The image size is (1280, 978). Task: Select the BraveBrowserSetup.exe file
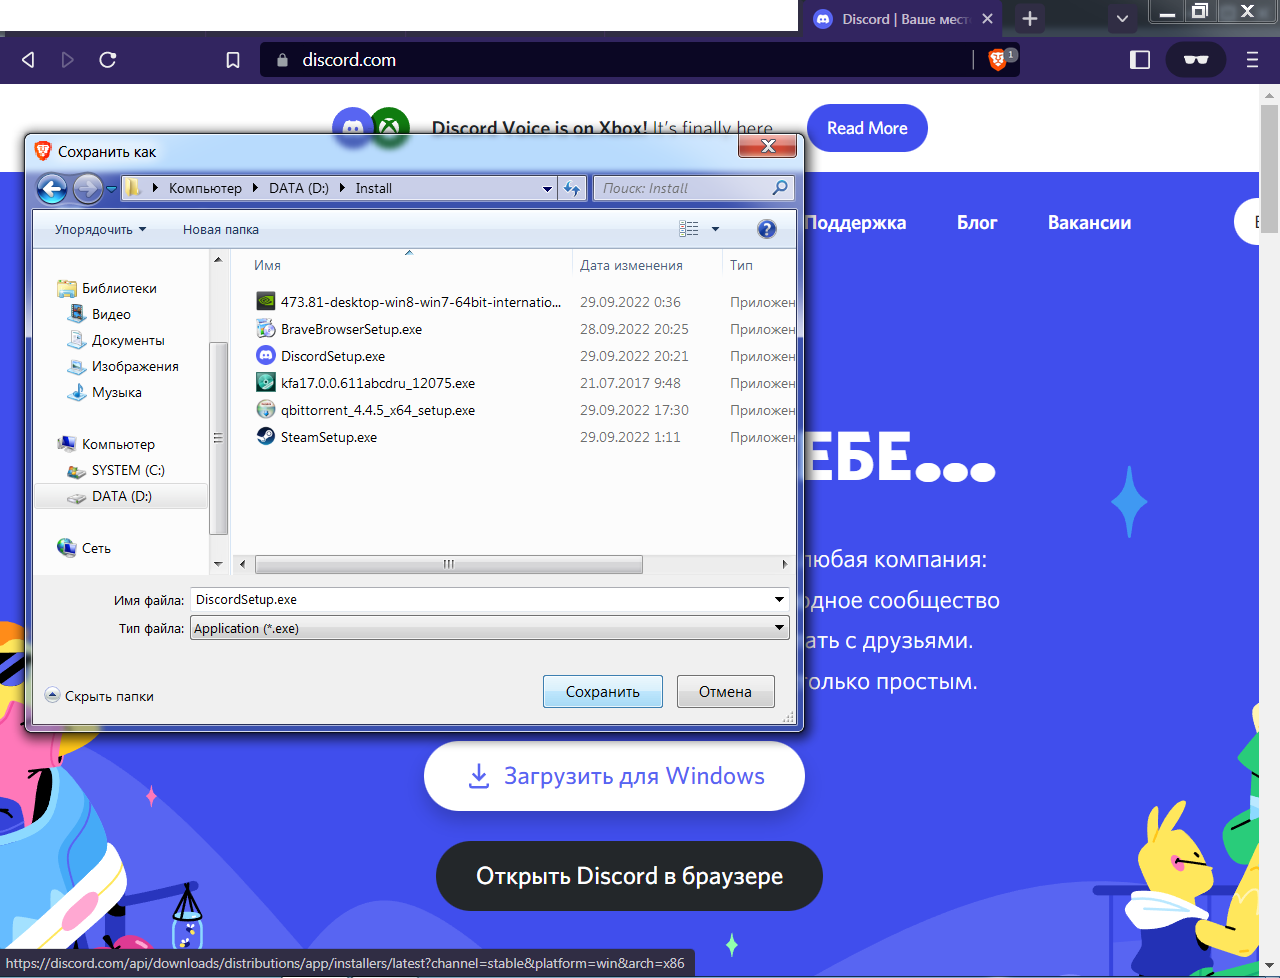pos(339,329)
